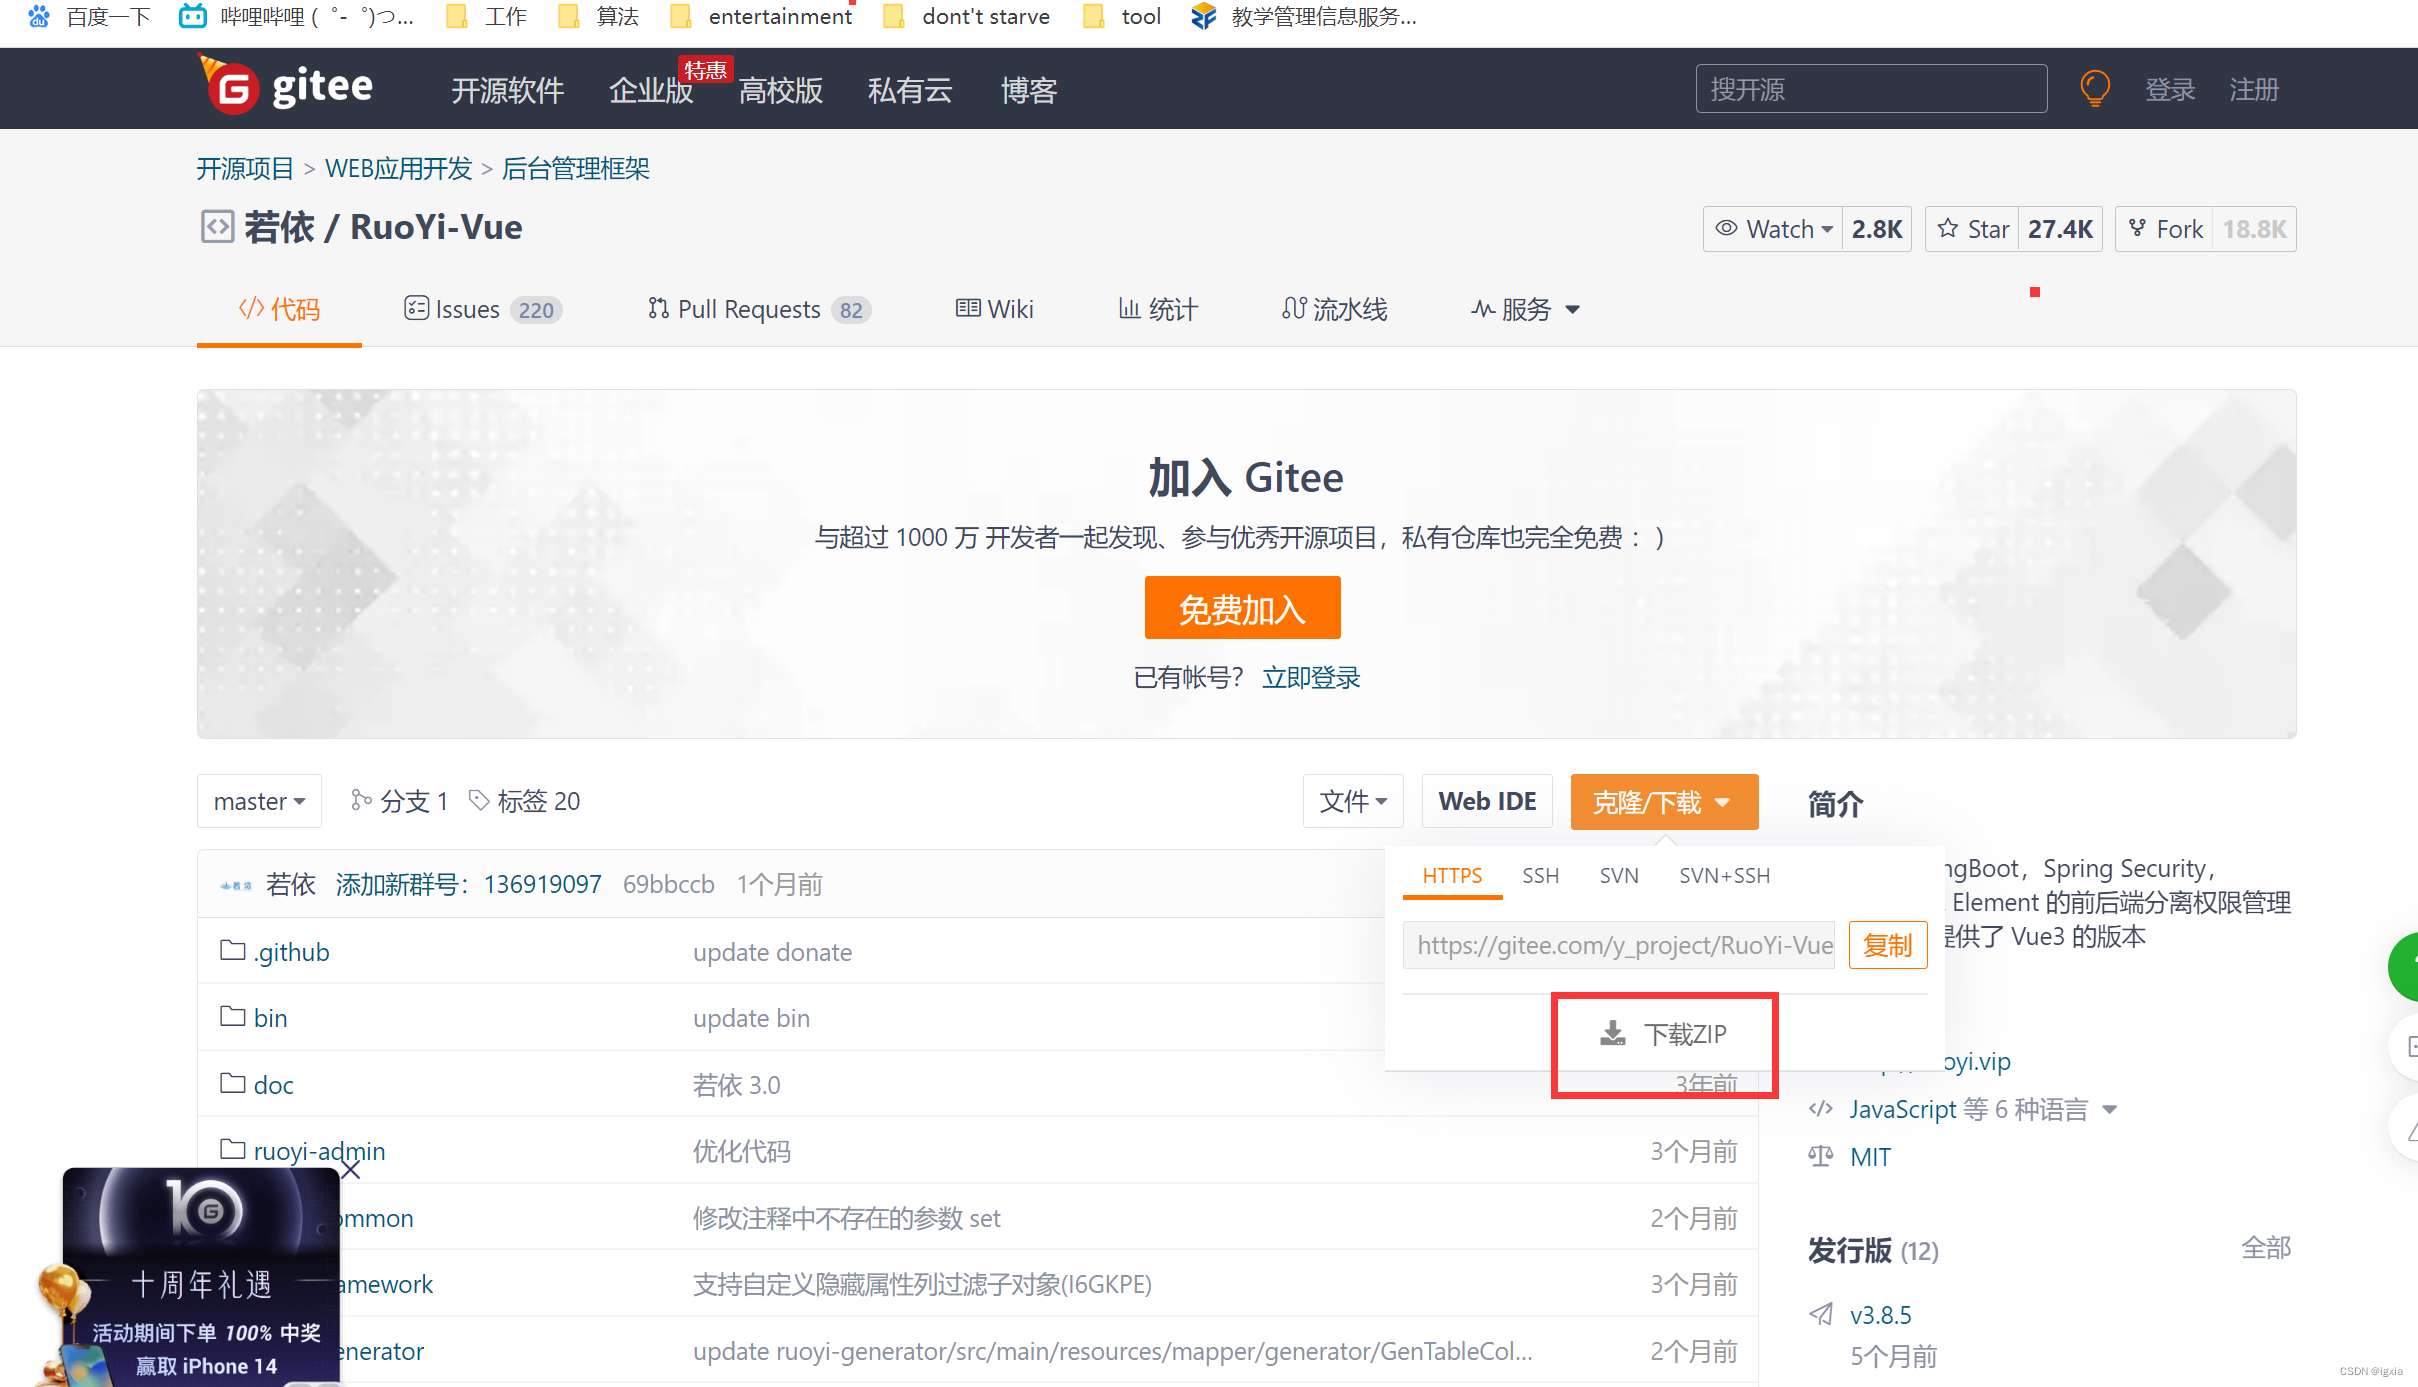The image size is (2418, 1387).
Task: Select the SVN+SSH clone tab
Action: (x=1724, y=875)
